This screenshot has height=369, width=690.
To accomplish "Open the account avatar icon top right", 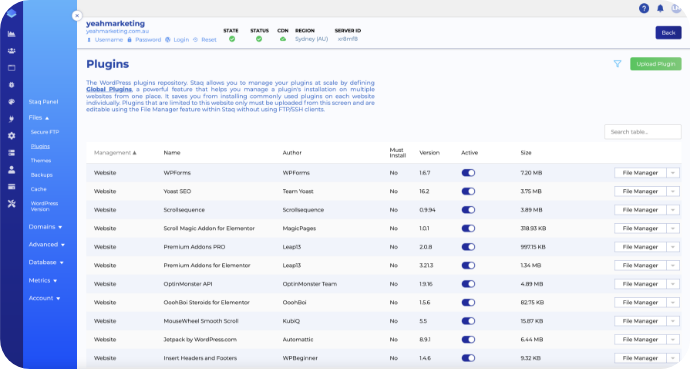I will 676,8.
